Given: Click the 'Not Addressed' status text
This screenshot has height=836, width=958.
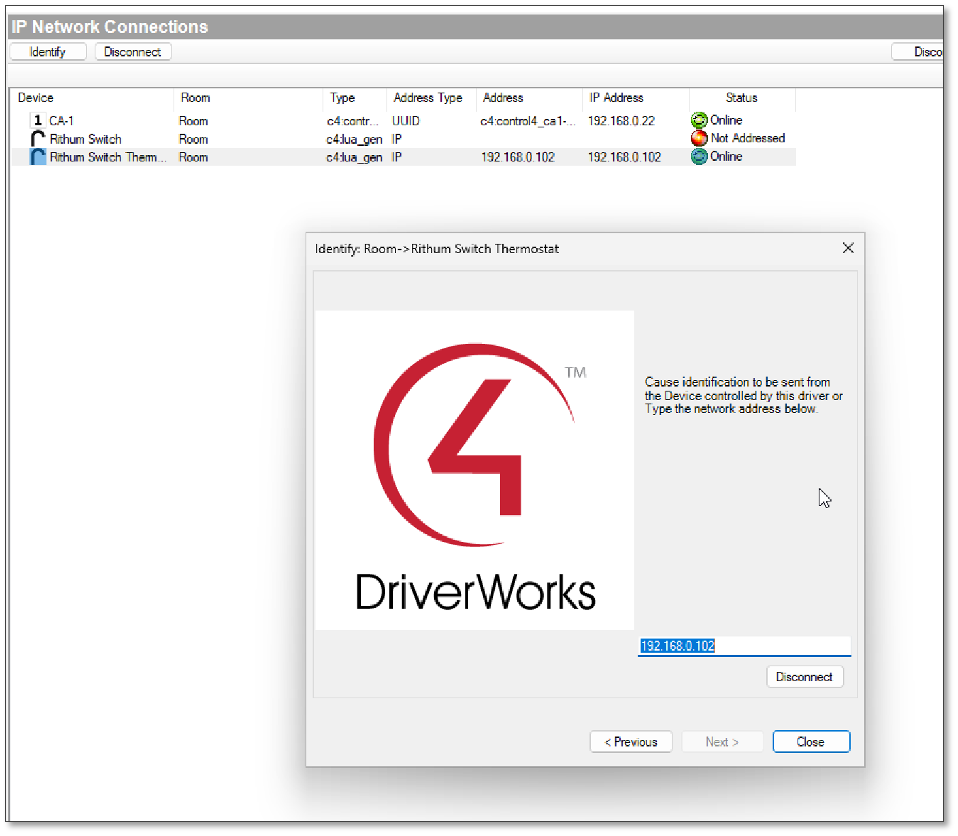Looking at the screenshot, I should click(x=748, y=138).
